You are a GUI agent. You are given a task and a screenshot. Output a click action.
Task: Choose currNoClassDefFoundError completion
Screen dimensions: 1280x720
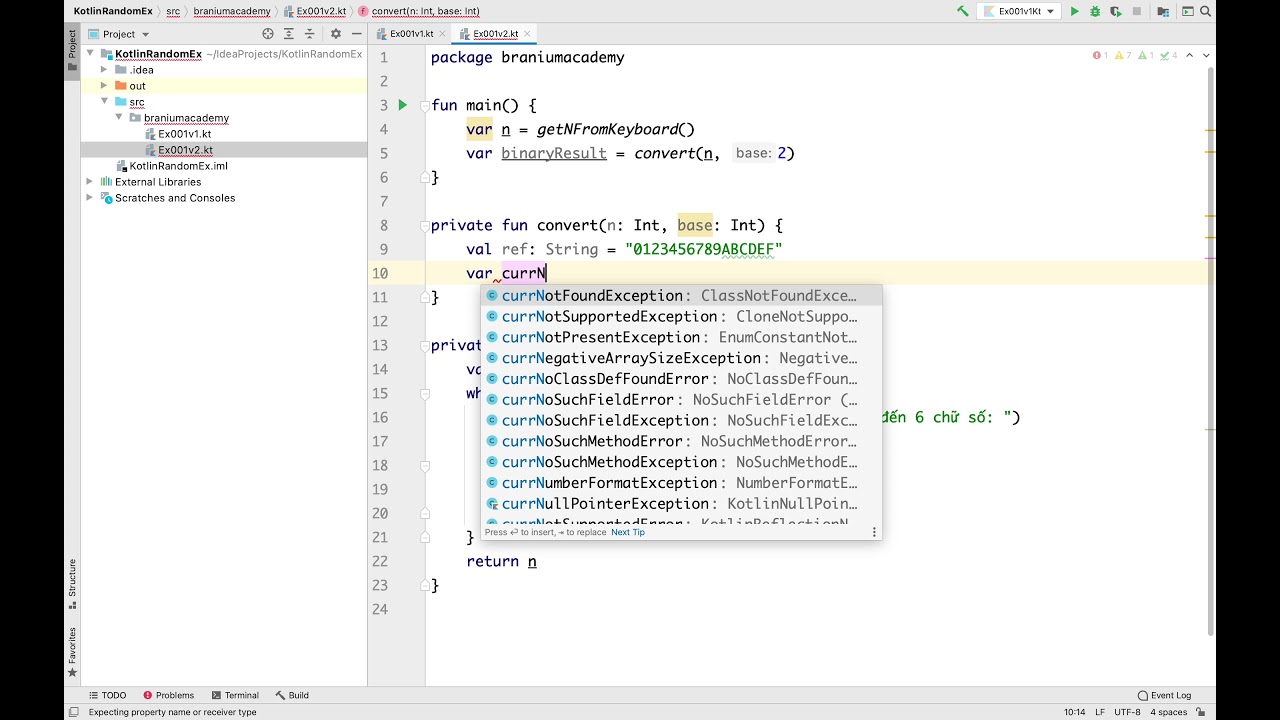tap(681, 379)
